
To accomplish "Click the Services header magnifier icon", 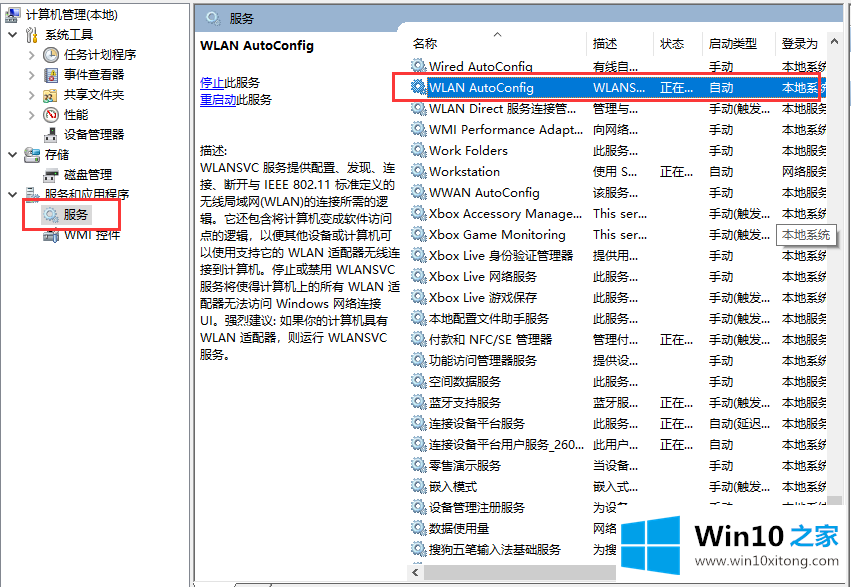I will coord(213,18).
